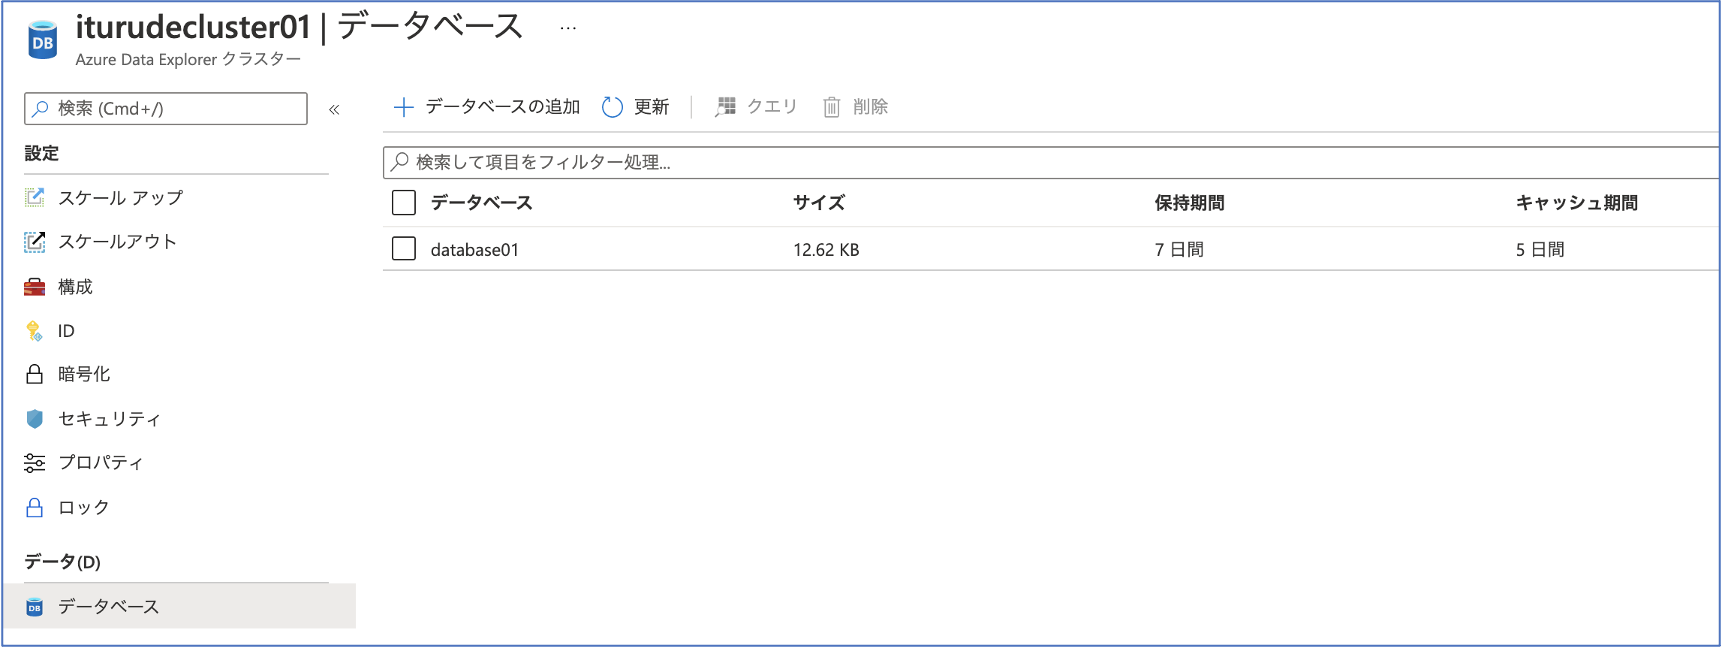1722x648 pixels.
Task: Click the 削除 button label
Action: point(870,107)
